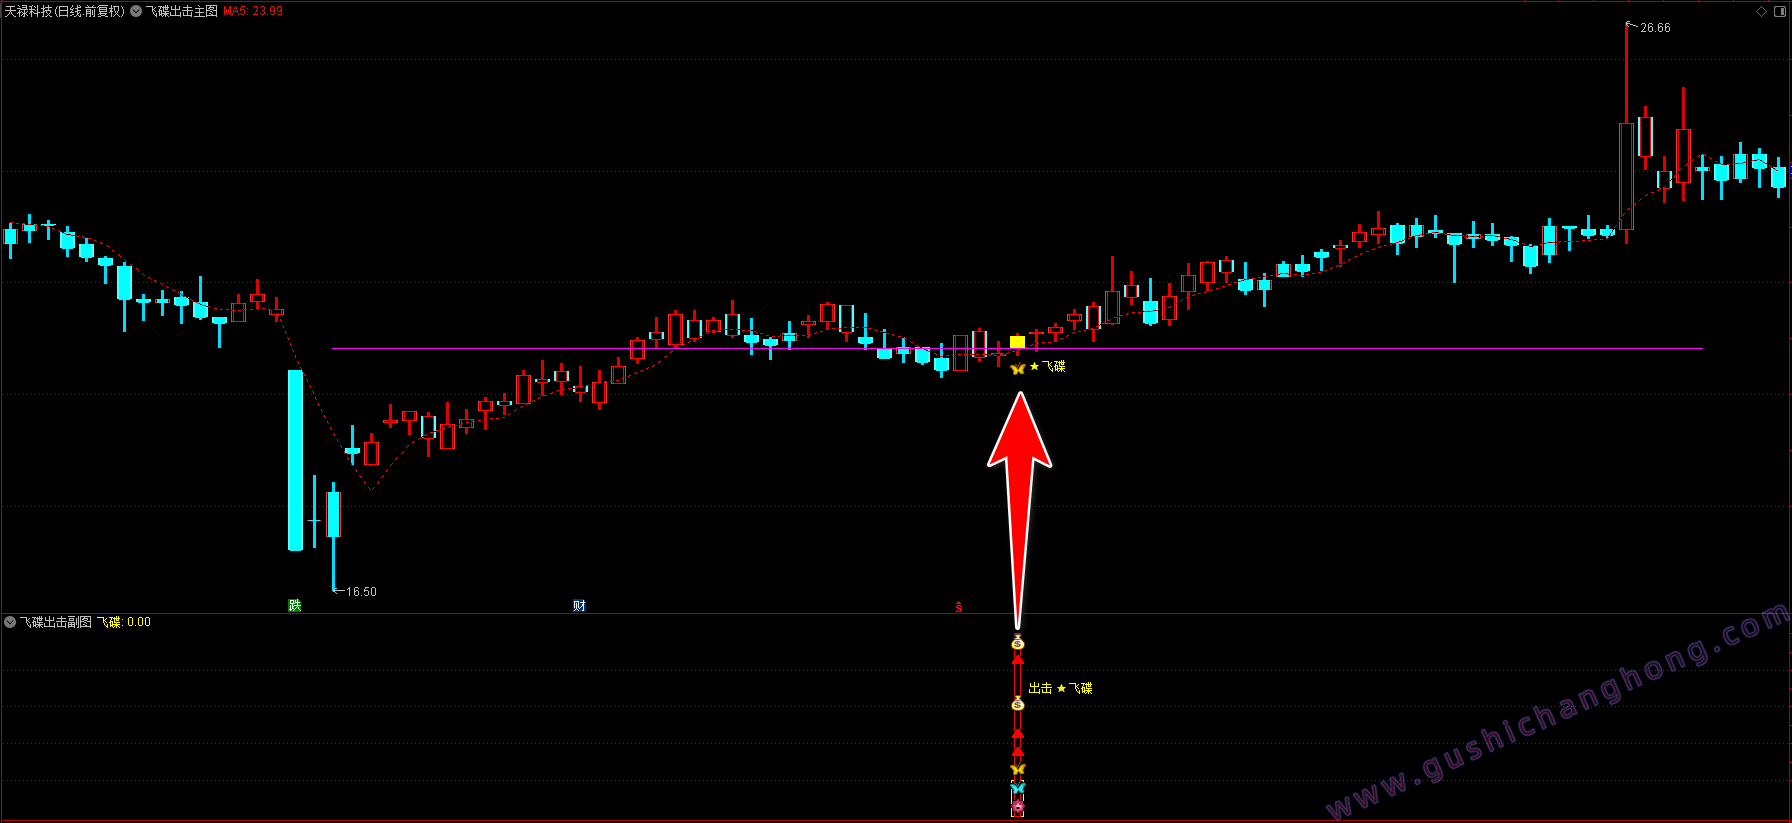Click the yellow highlighted signal candle
The image size is (1792, 823).
coord(1017,342)
